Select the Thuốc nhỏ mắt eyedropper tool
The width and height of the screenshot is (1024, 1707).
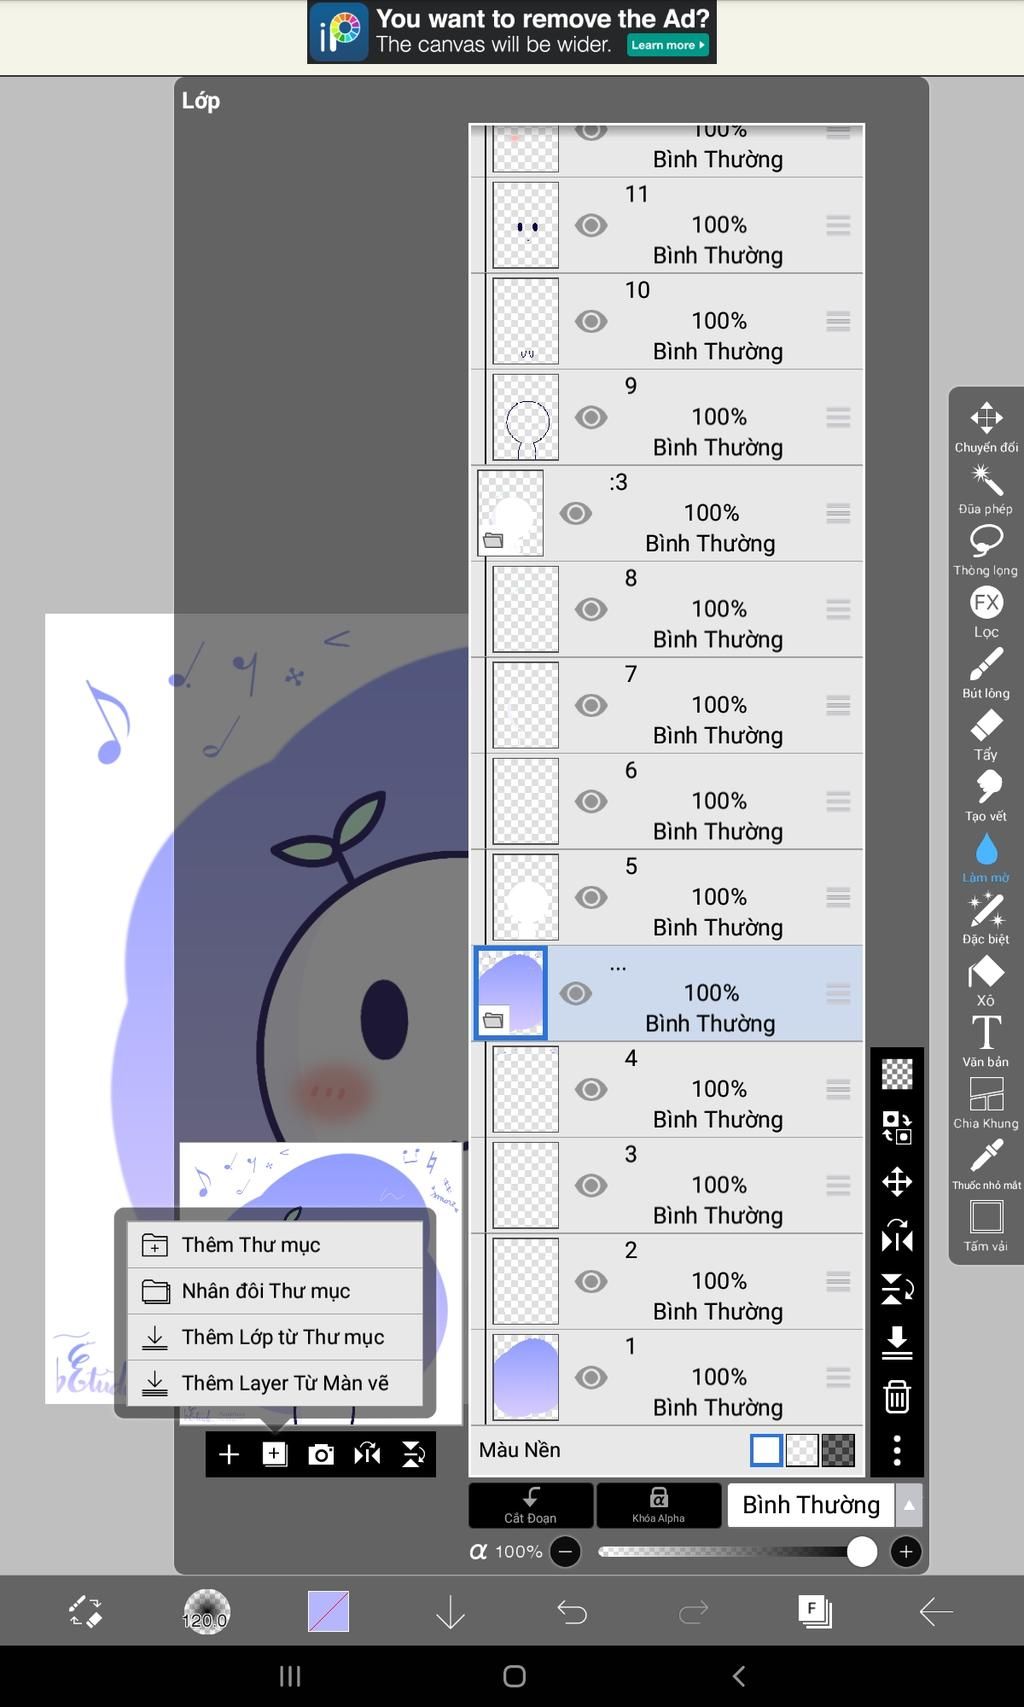pyautogui.click(x=986, y=1165)
